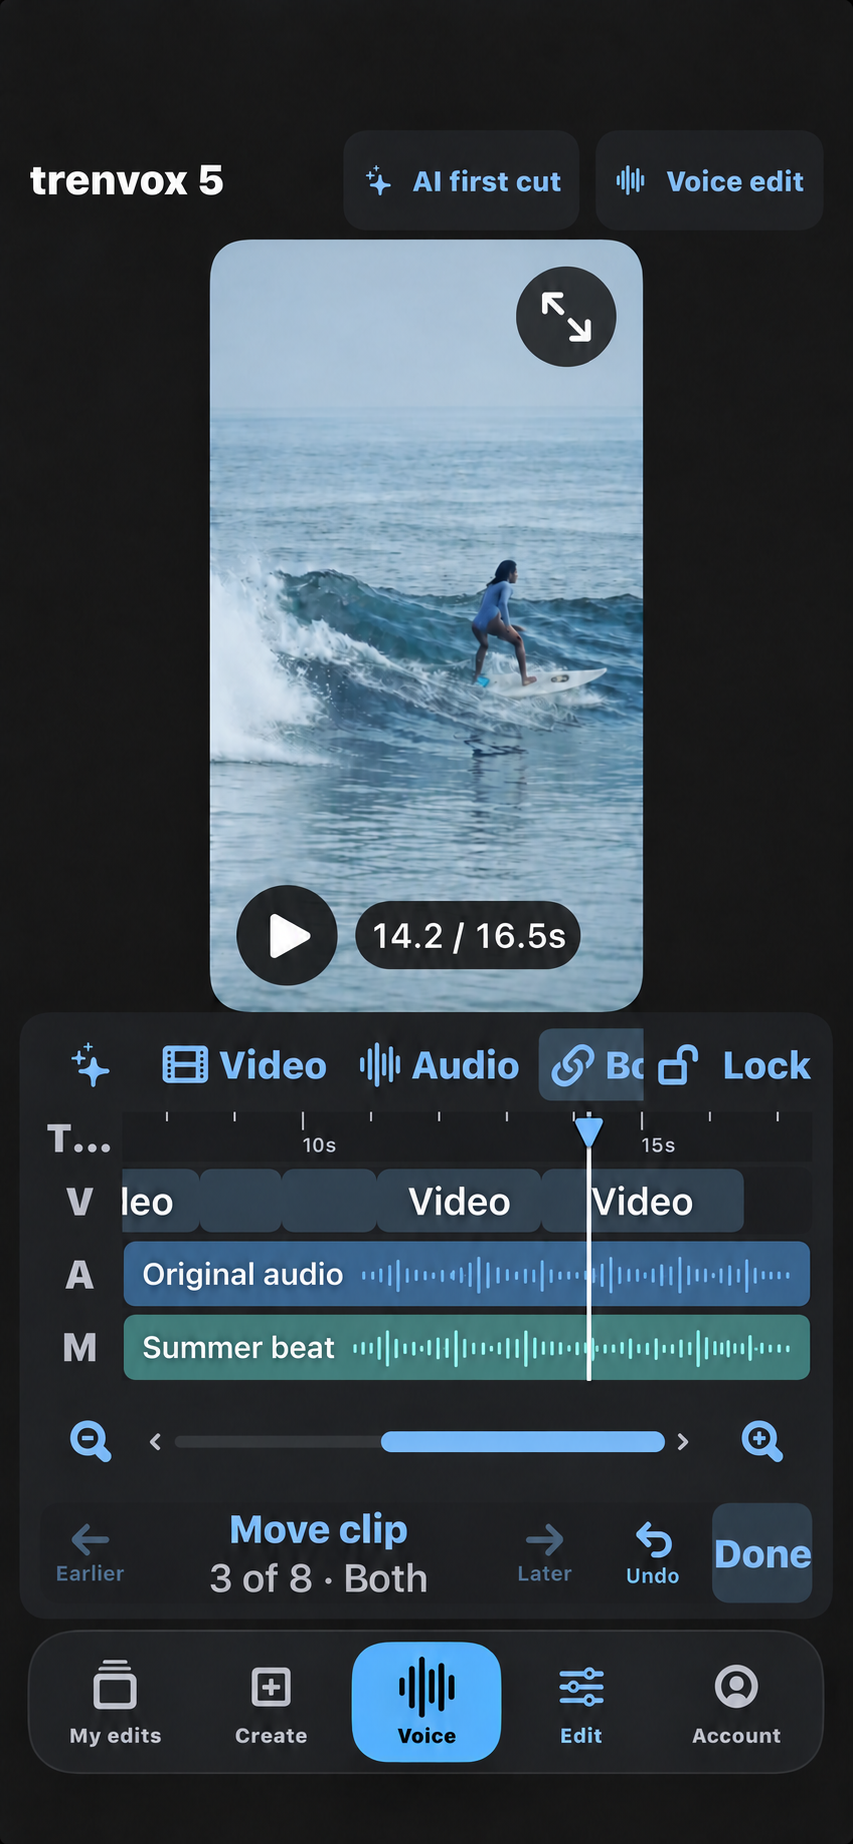Viewport: 853px width, 1844px height.
Task: Select the Video clip under the playhead
Action: [643, 1201]
